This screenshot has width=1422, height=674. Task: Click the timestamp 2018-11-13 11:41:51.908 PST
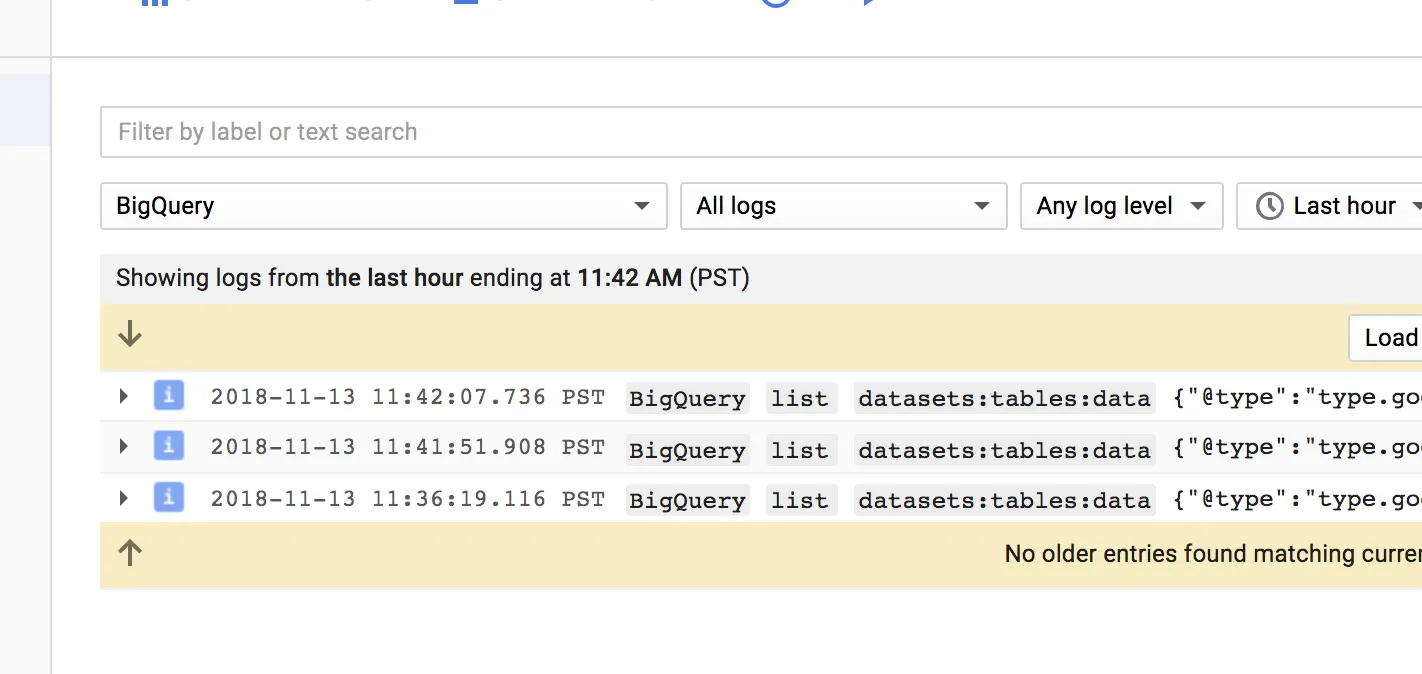click(407, 447)
